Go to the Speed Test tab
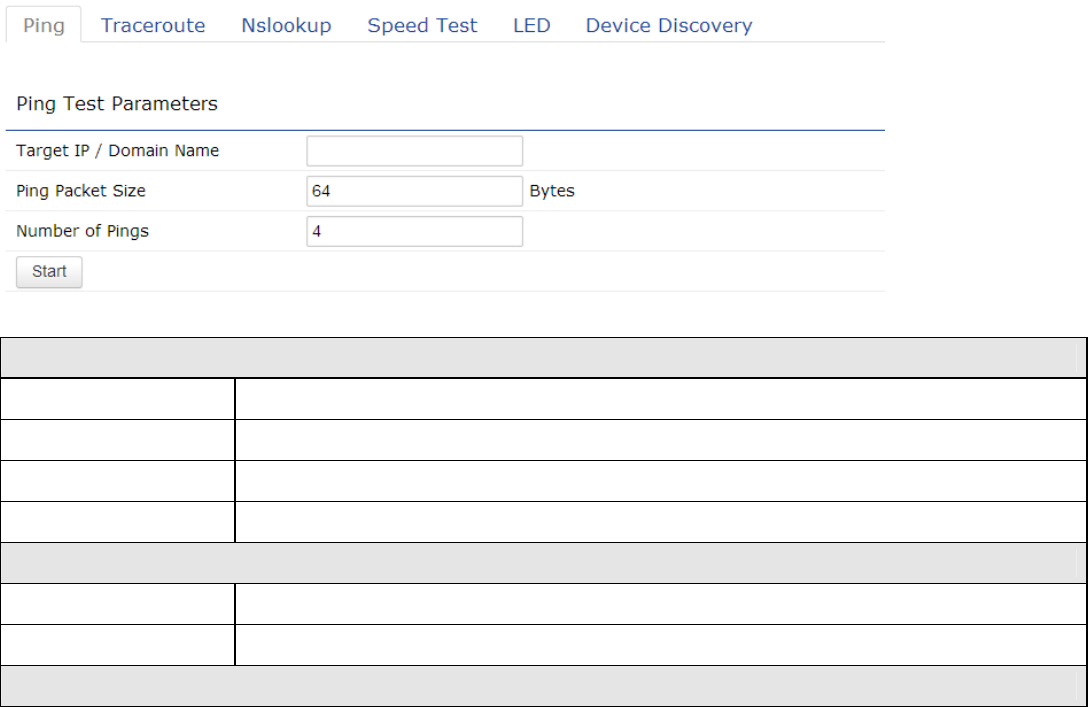The image size is (1088, 707). pyautogui.click(x=422, y=25)
